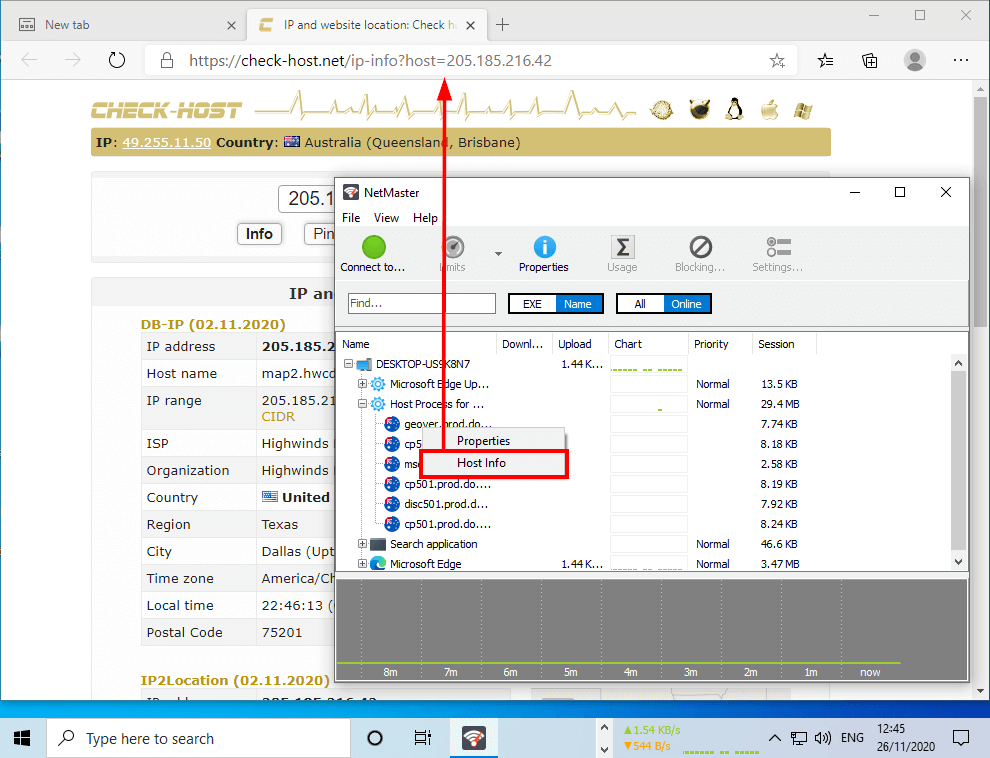Screen dimensions: 990x758
Task: Open Blocking... toolbar icon
Action: coord(700,248)
